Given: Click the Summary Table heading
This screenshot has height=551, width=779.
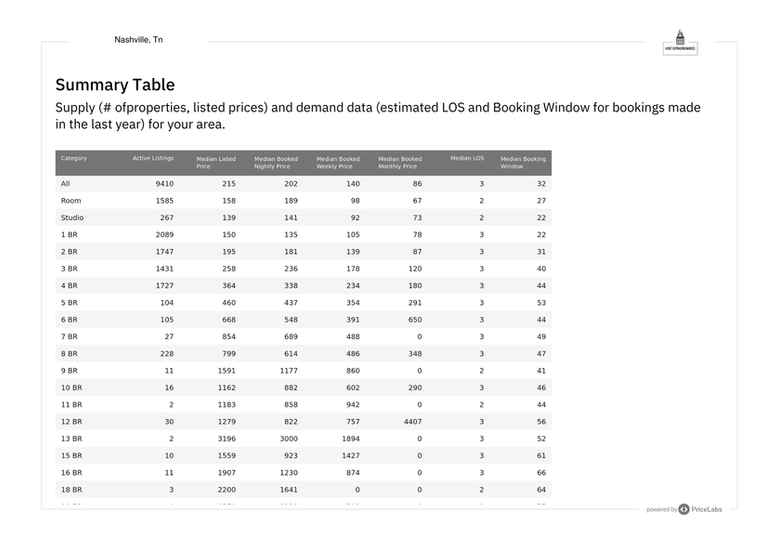Looking at the screenshot, I should [x=115, y=85].
